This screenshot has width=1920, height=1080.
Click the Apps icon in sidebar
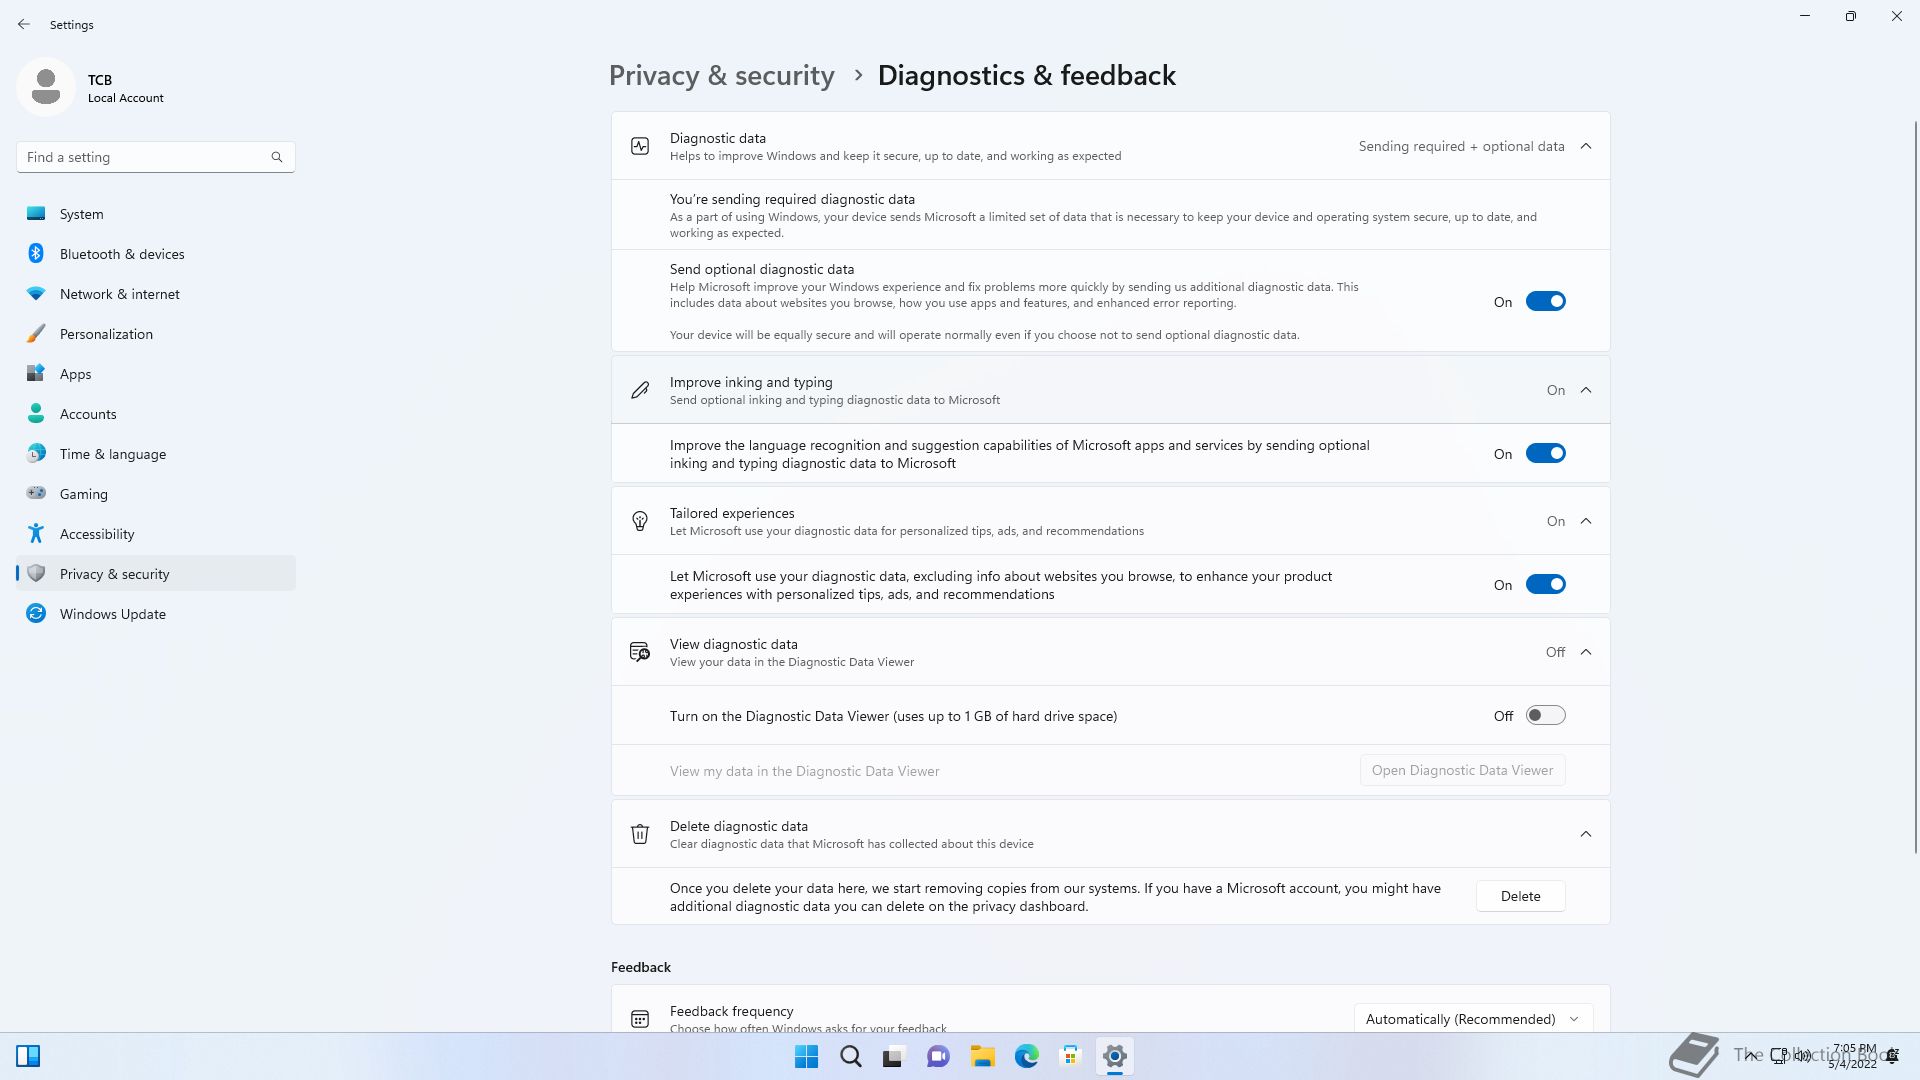[x=36, y=374]
